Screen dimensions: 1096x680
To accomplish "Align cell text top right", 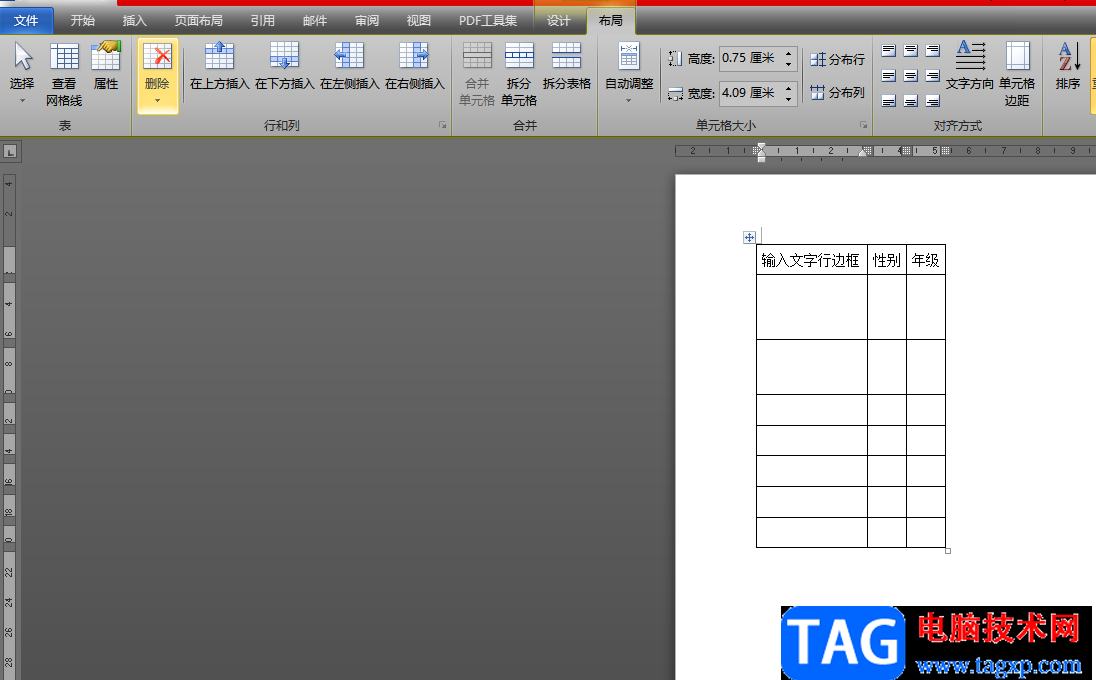I will [933, 50].
